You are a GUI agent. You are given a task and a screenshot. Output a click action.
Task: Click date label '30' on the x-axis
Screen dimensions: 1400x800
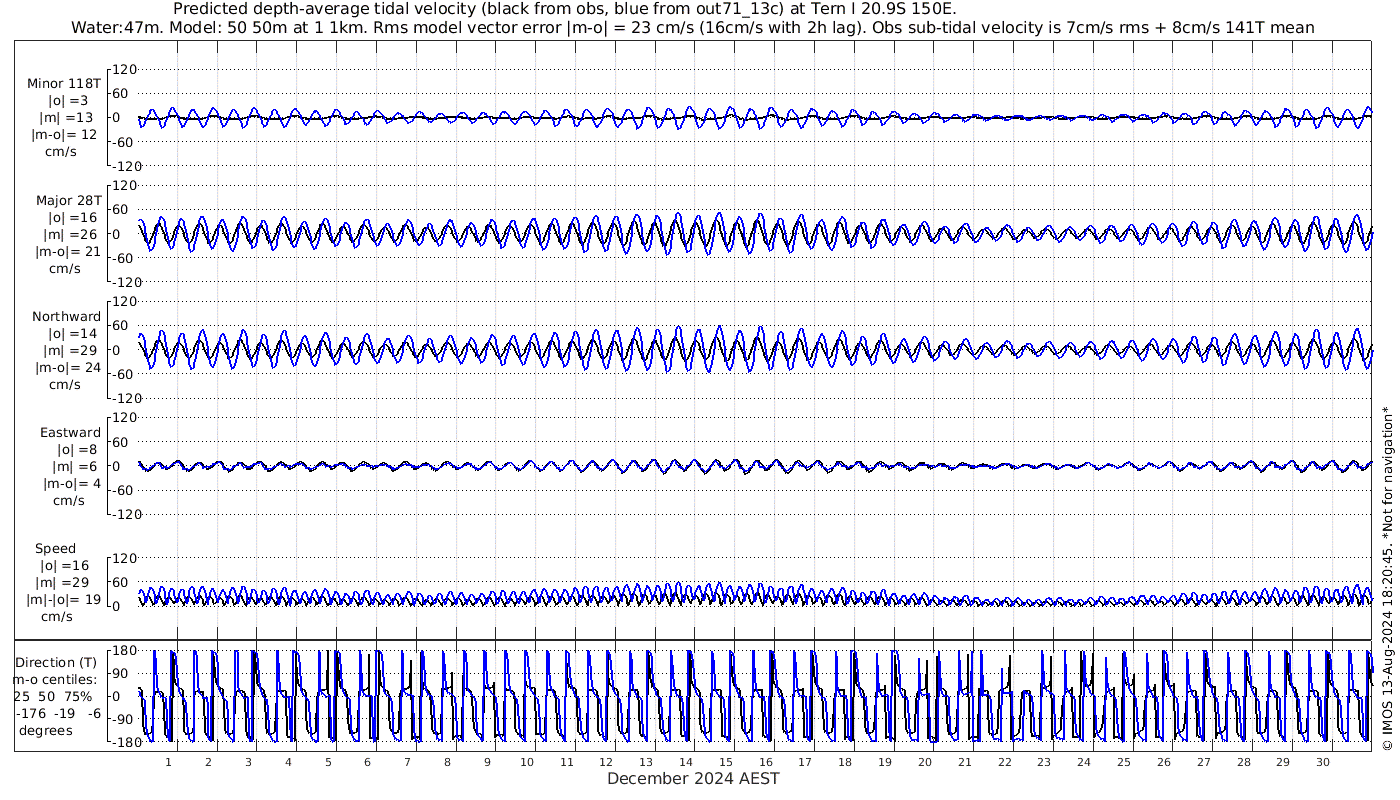(1323, 762)
